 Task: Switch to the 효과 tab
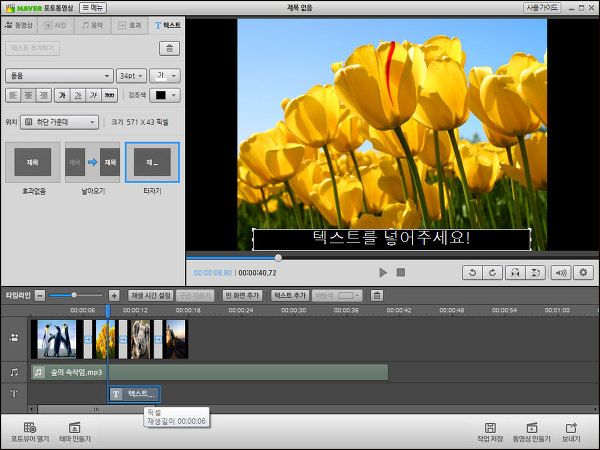coord(130,25)
